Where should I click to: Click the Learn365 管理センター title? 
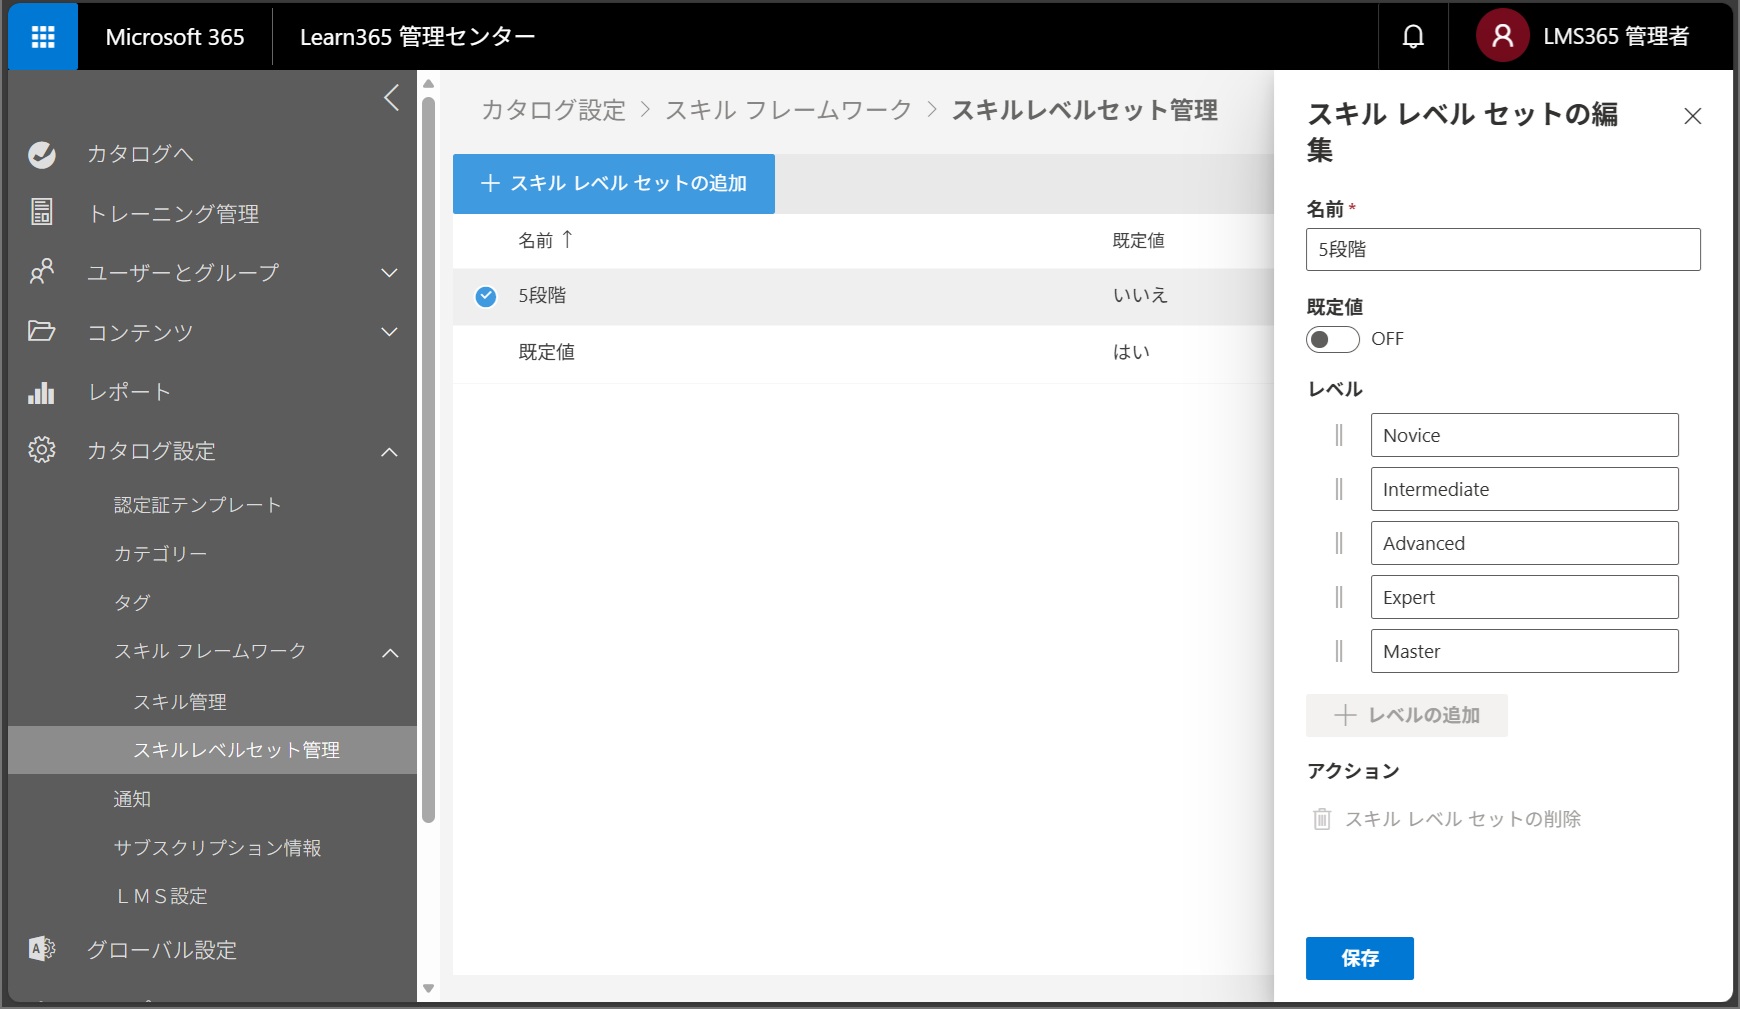coord(417,37)
